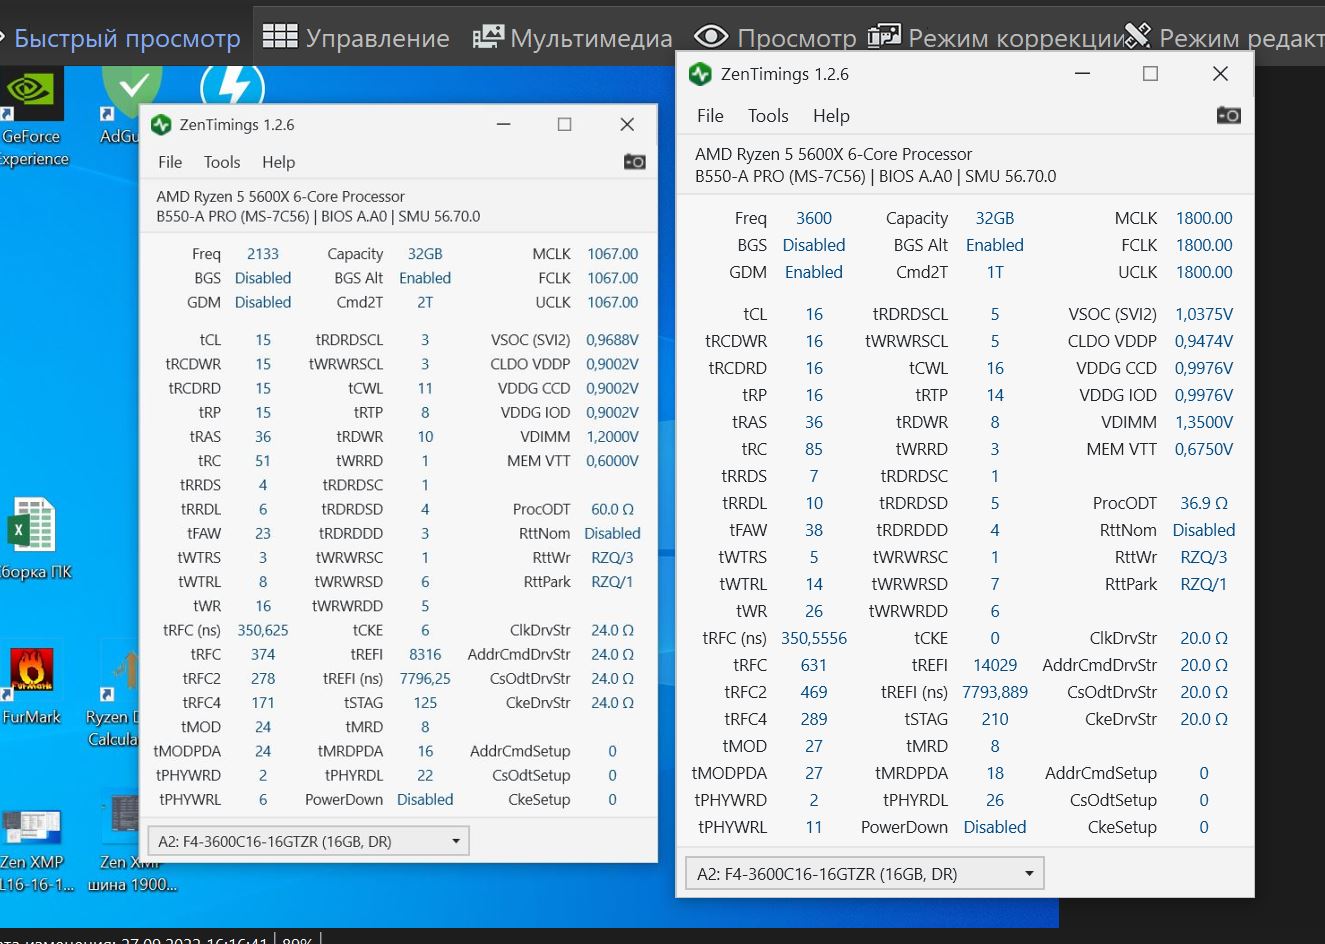Image resolution: width=1325 pixels, height=944 pixels.
Task: Maximize the right ZenTimings window
Action: 1150,74
